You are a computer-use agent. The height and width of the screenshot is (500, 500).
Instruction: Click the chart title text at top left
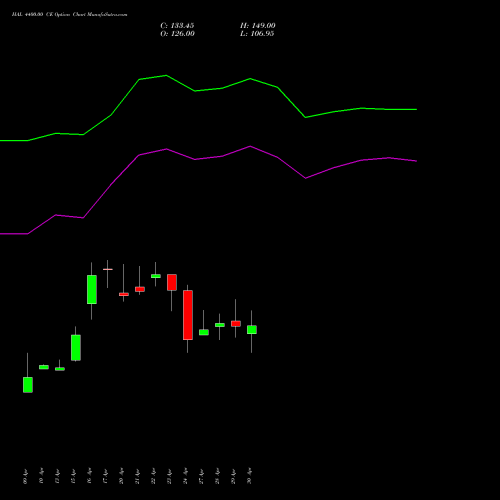[x=69, y=15]
